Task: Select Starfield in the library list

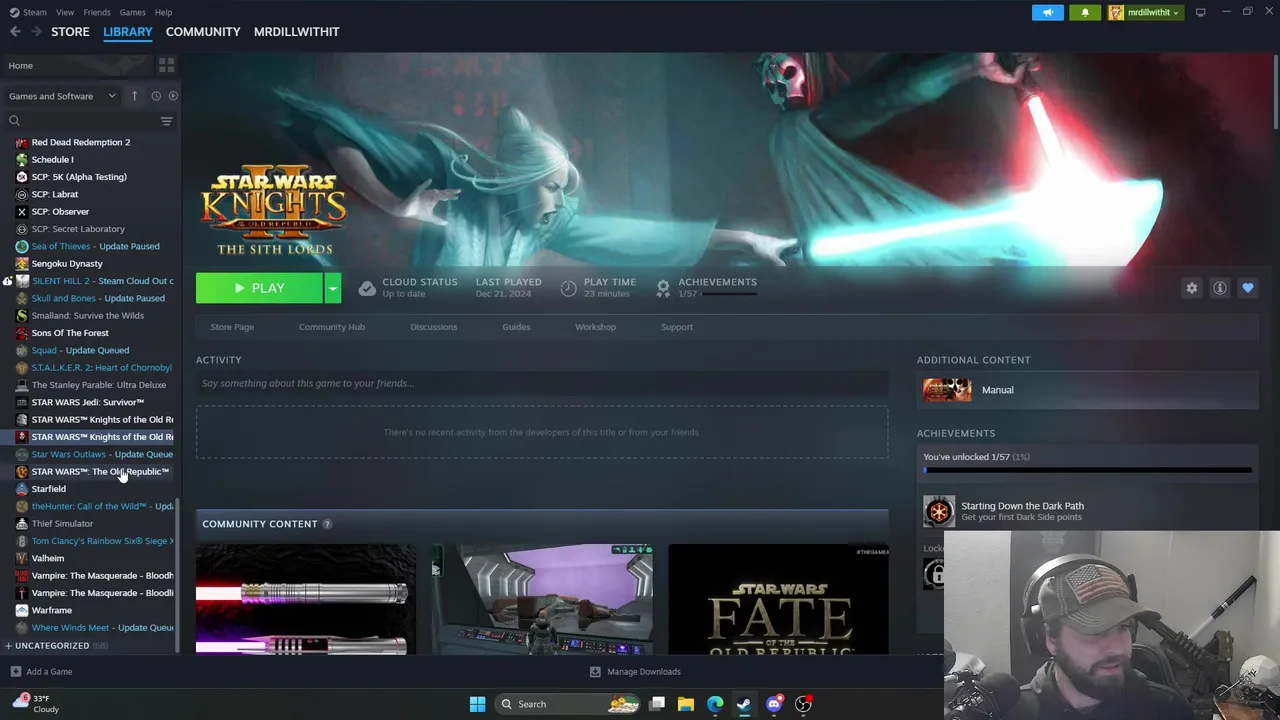Action: pyautogui.click(x=48, y=489)
